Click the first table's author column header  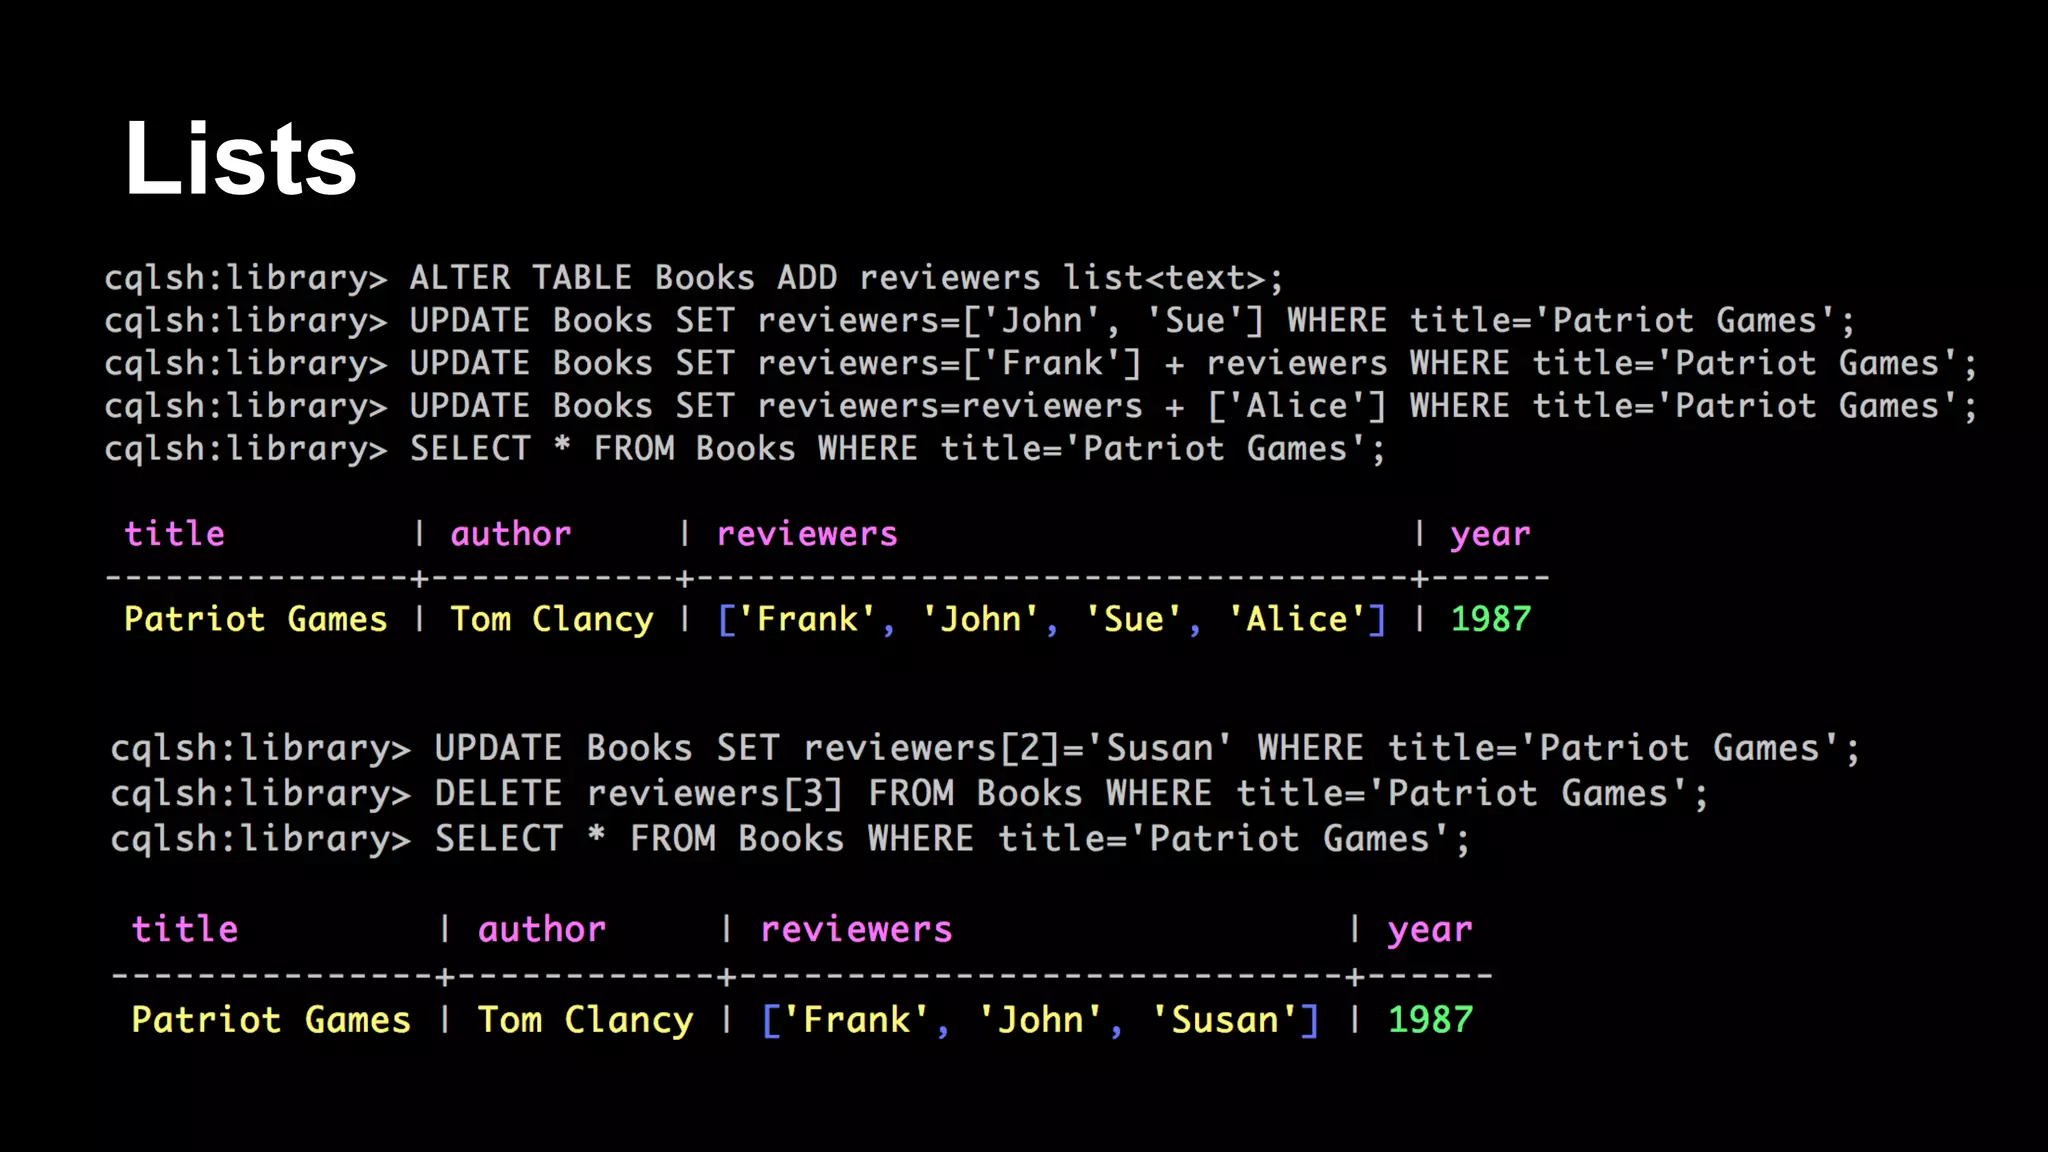click(x=510, y=534)
